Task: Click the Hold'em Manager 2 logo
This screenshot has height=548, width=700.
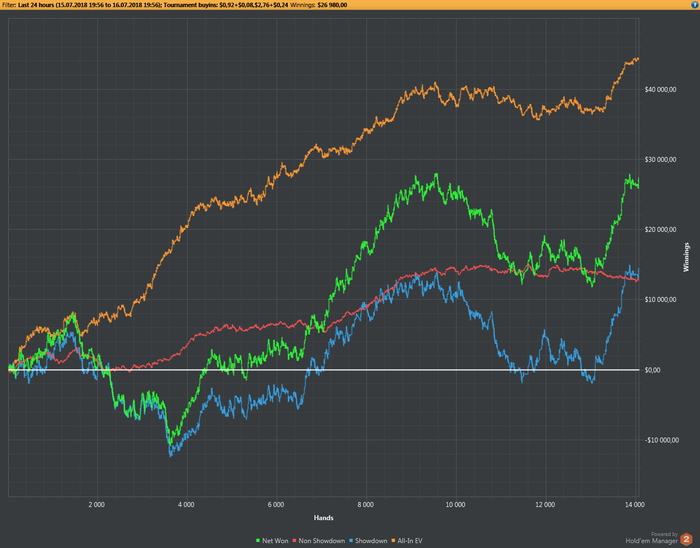Action: click(686, 539)
